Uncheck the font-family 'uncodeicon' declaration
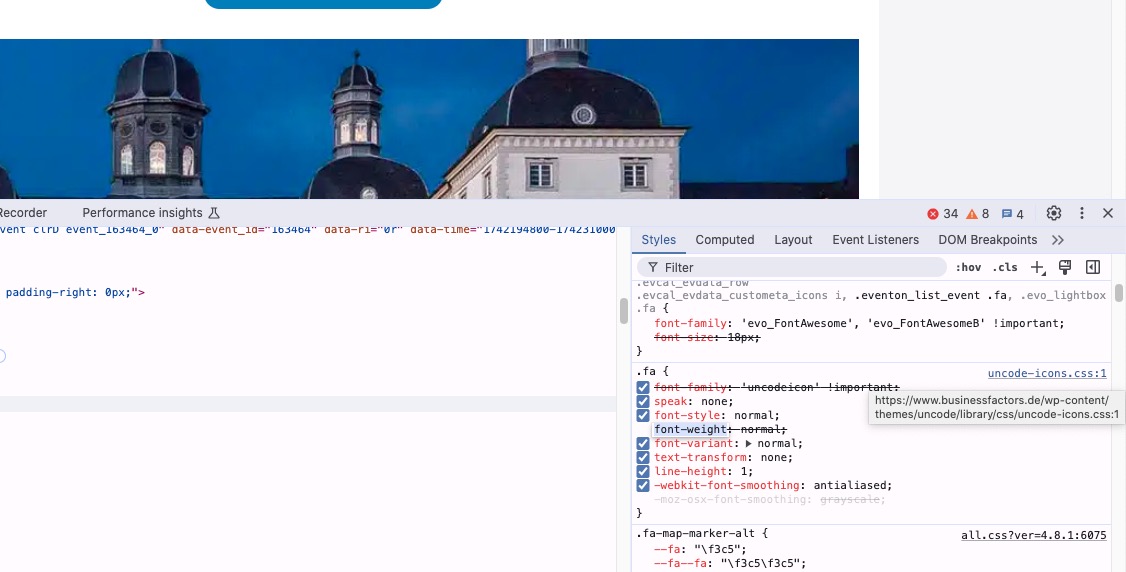 point(643,388)
